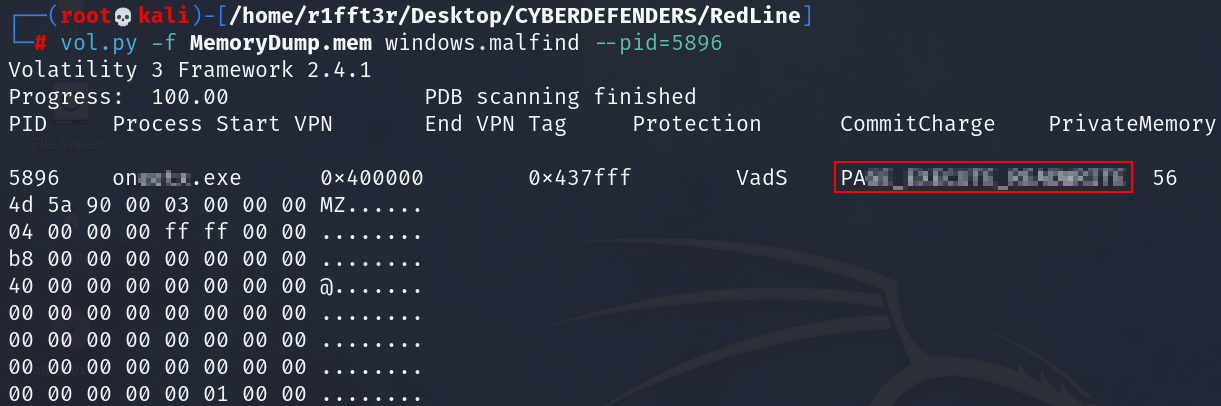This screenshot has width=1221, height=406.
Task: Click the 0x400000 start VPN value
Action: coord(372,179)
